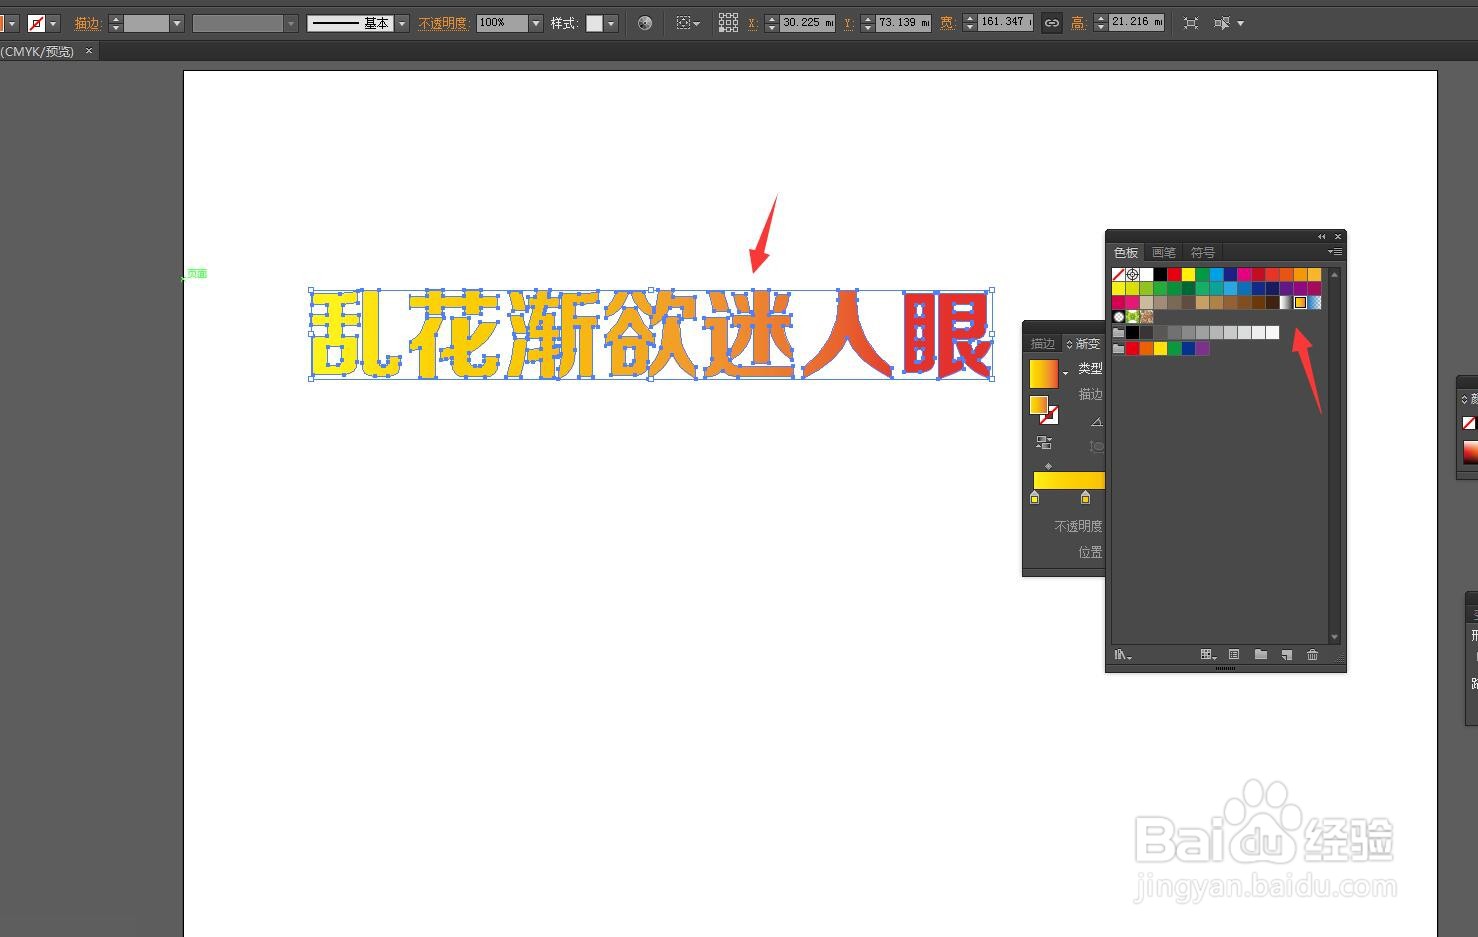This screenshot has width=1478, height=937.
Task: Click the 高 height field 21.216
Action: (x=1136, y=23)
